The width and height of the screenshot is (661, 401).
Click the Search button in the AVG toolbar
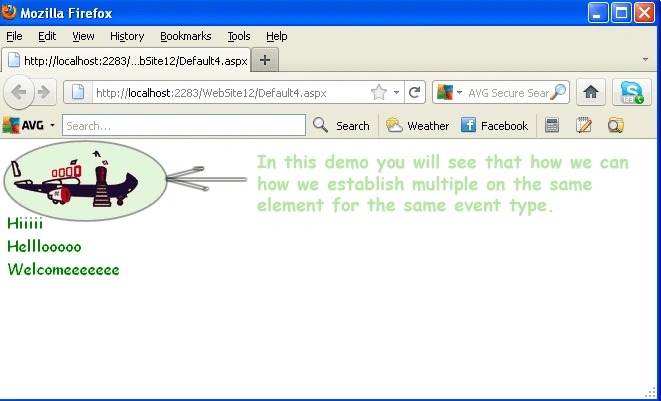341,126
